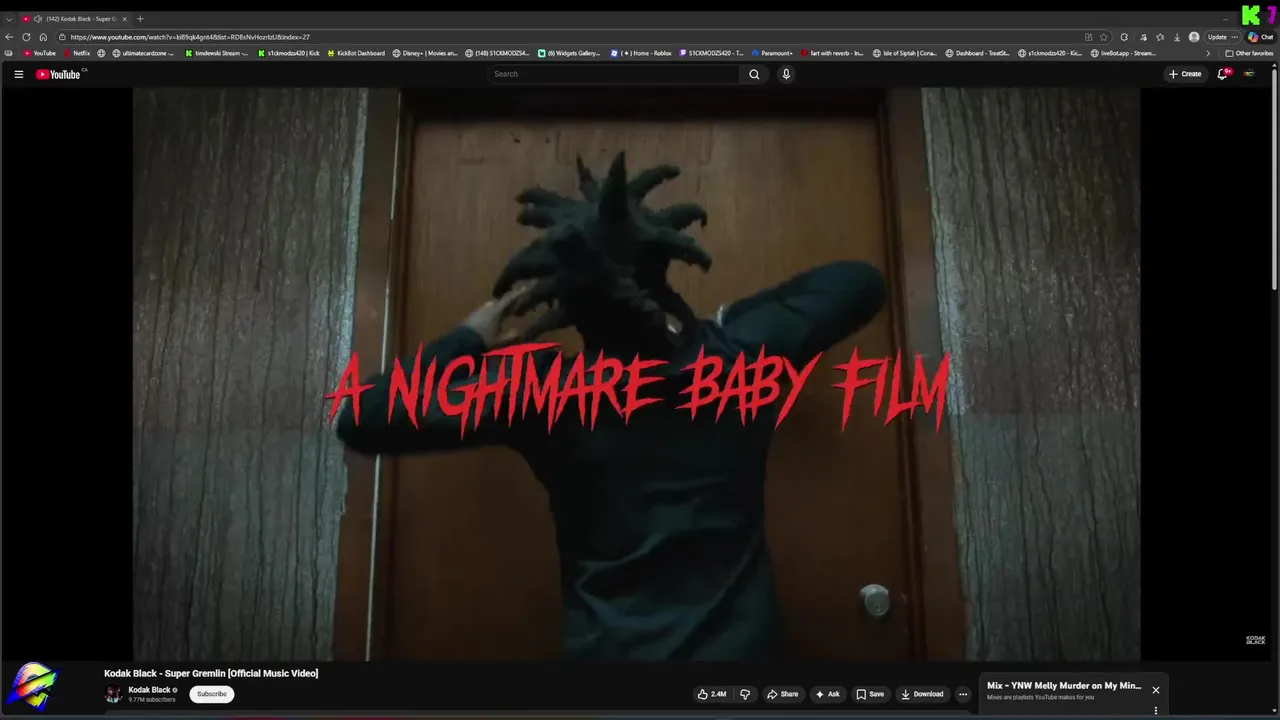This screenshot has height=720, width=1280.
Task: Open browser profile avatar
Action: pos(1194,37)
